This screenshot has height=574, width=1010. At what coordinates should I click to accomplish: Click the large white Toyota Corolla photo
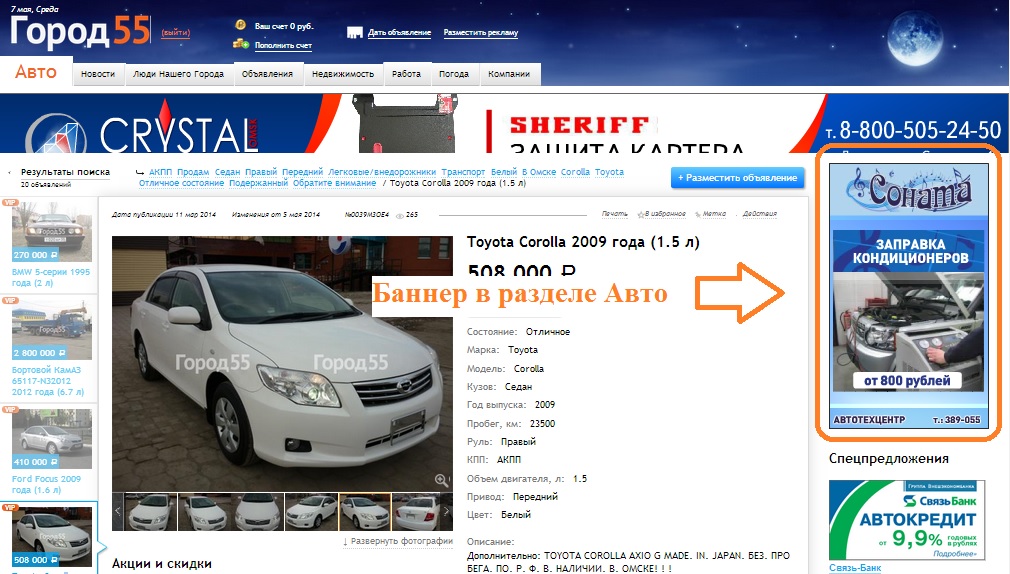pos(282,363)
